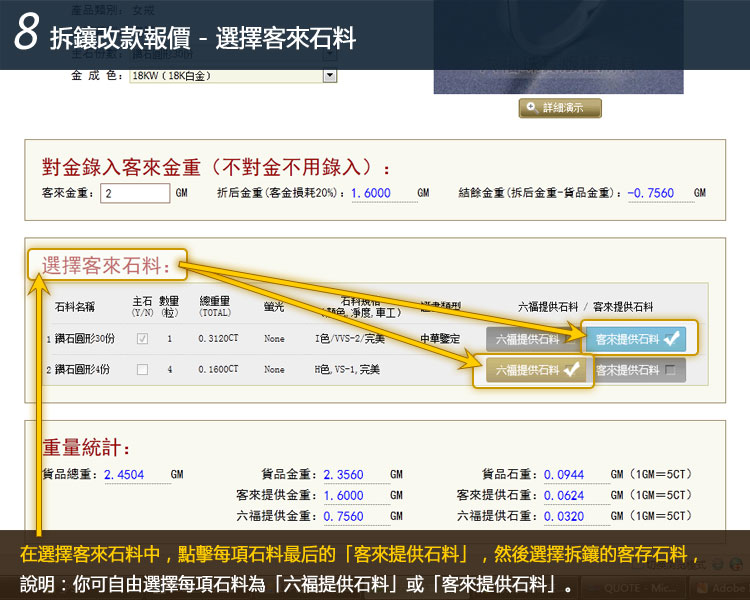Choose 客來提供石料 for 鑽石圓形4份 row
Screen dimensions: 750x600
(637, 370)
